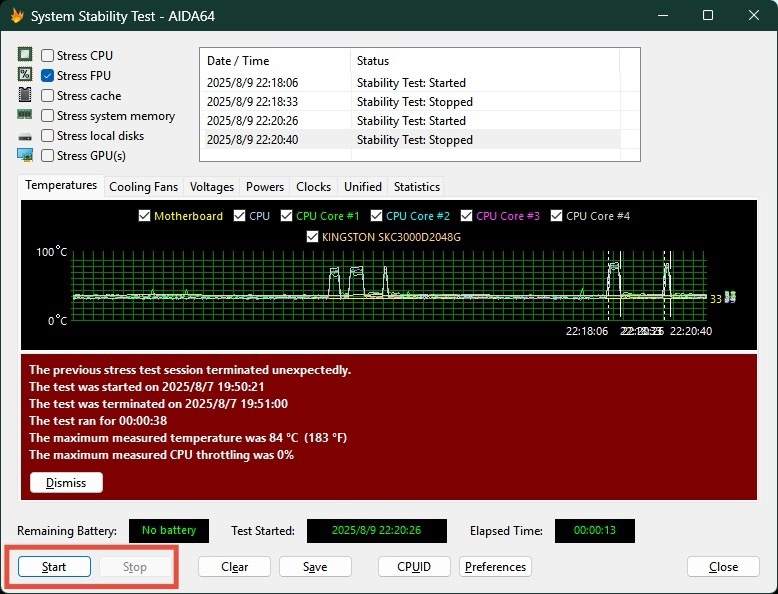This screenshot has width=778, height=594.
Task: Click the Elapsed Time value 00:00:13
Action: point(594,530)
